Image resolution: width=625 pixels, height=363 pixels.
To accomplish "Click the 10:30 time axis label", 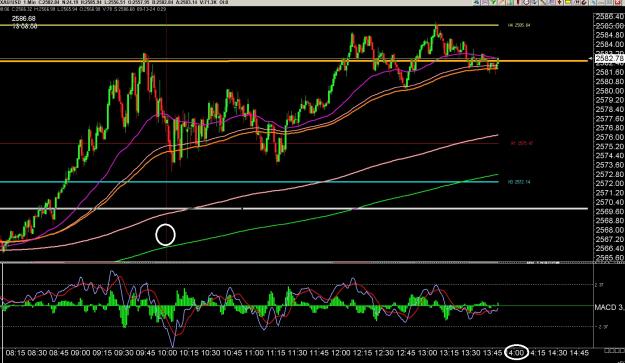I will click(210, 353).
